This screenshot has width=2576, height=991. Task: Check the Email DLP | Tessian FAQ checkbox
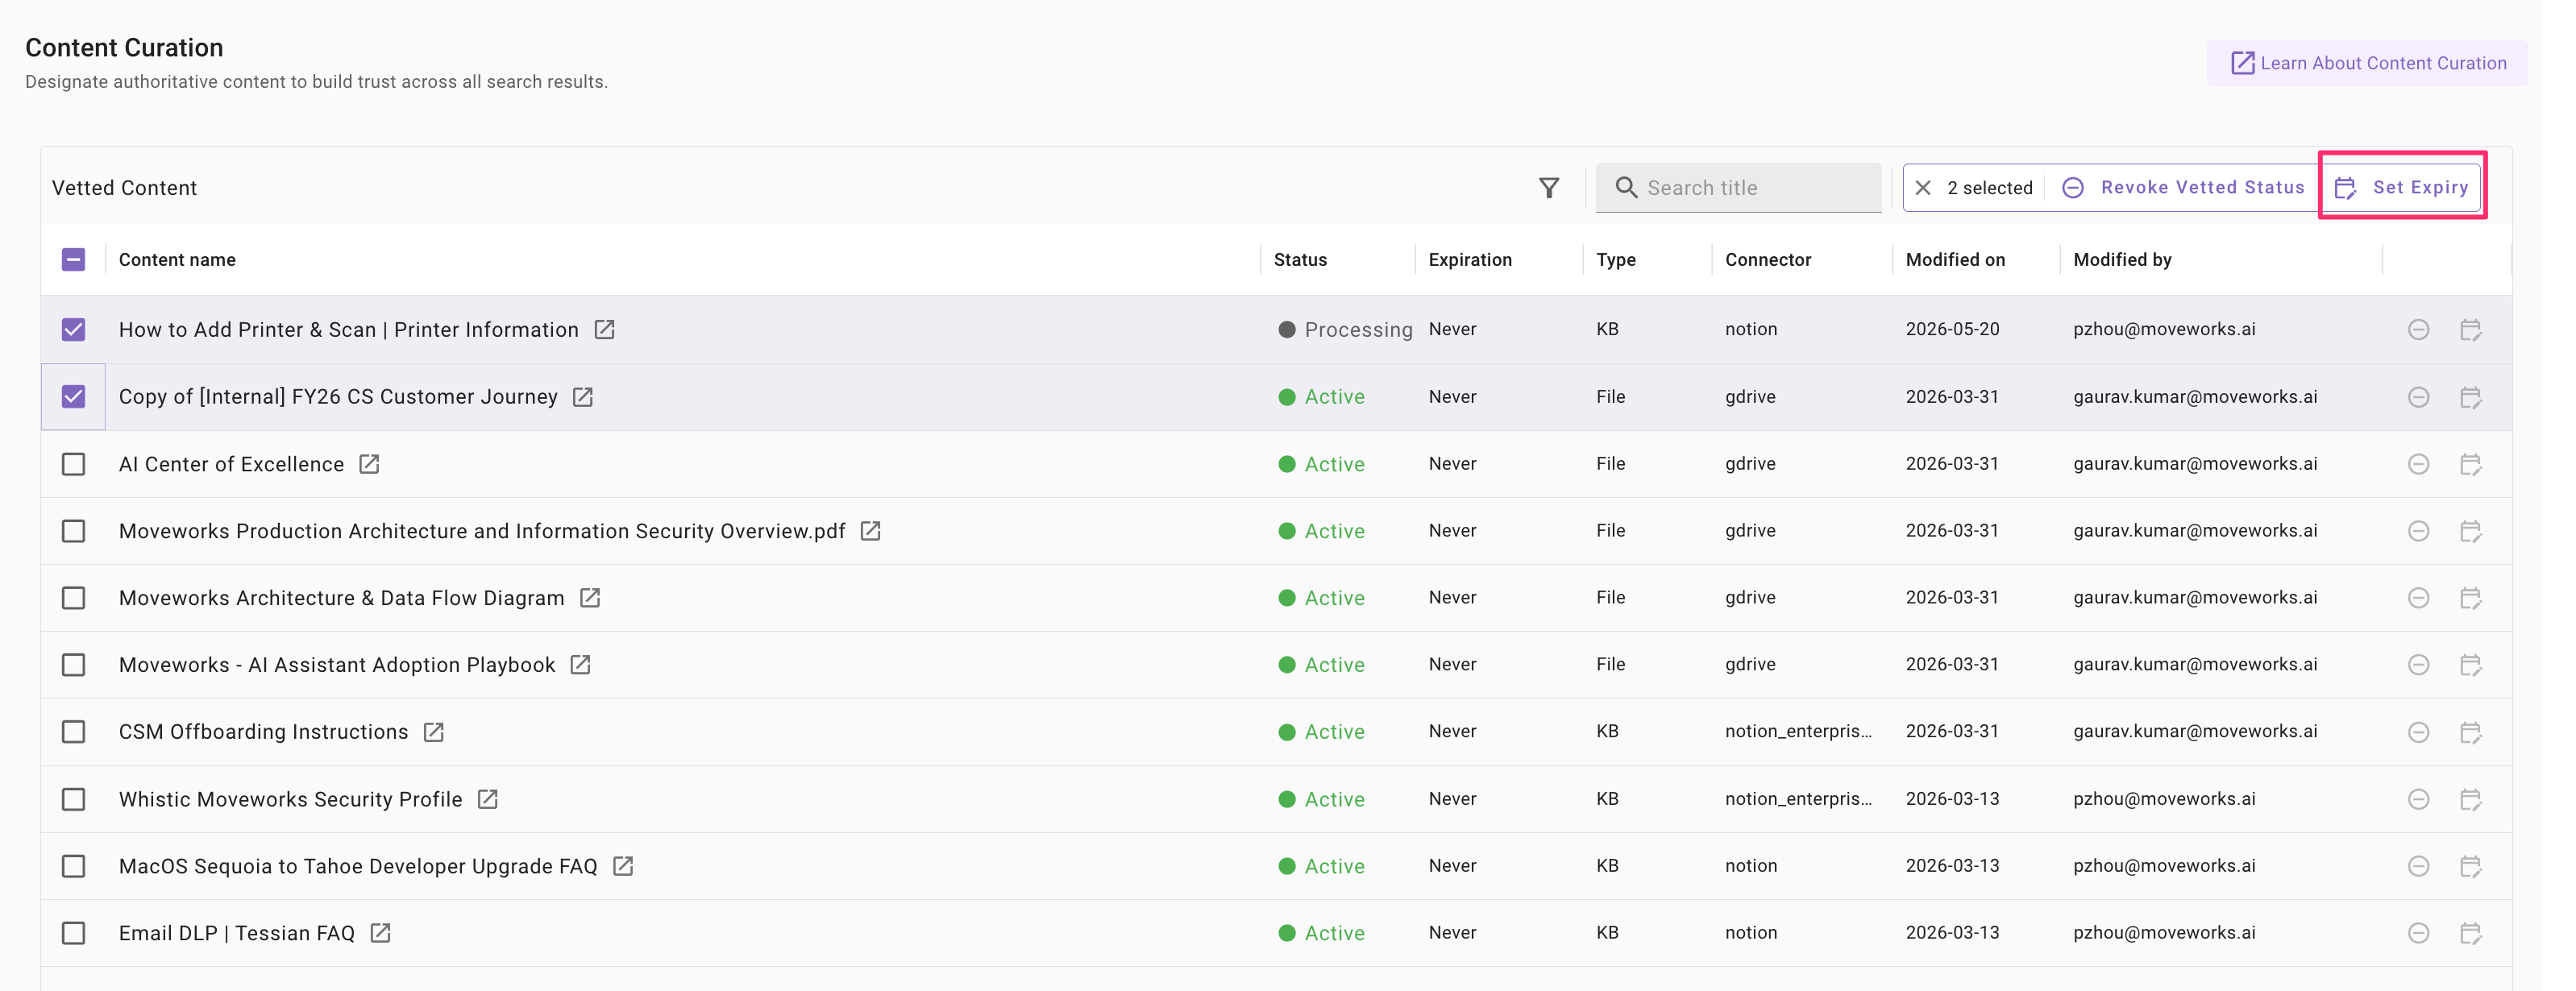click(73, 933)
